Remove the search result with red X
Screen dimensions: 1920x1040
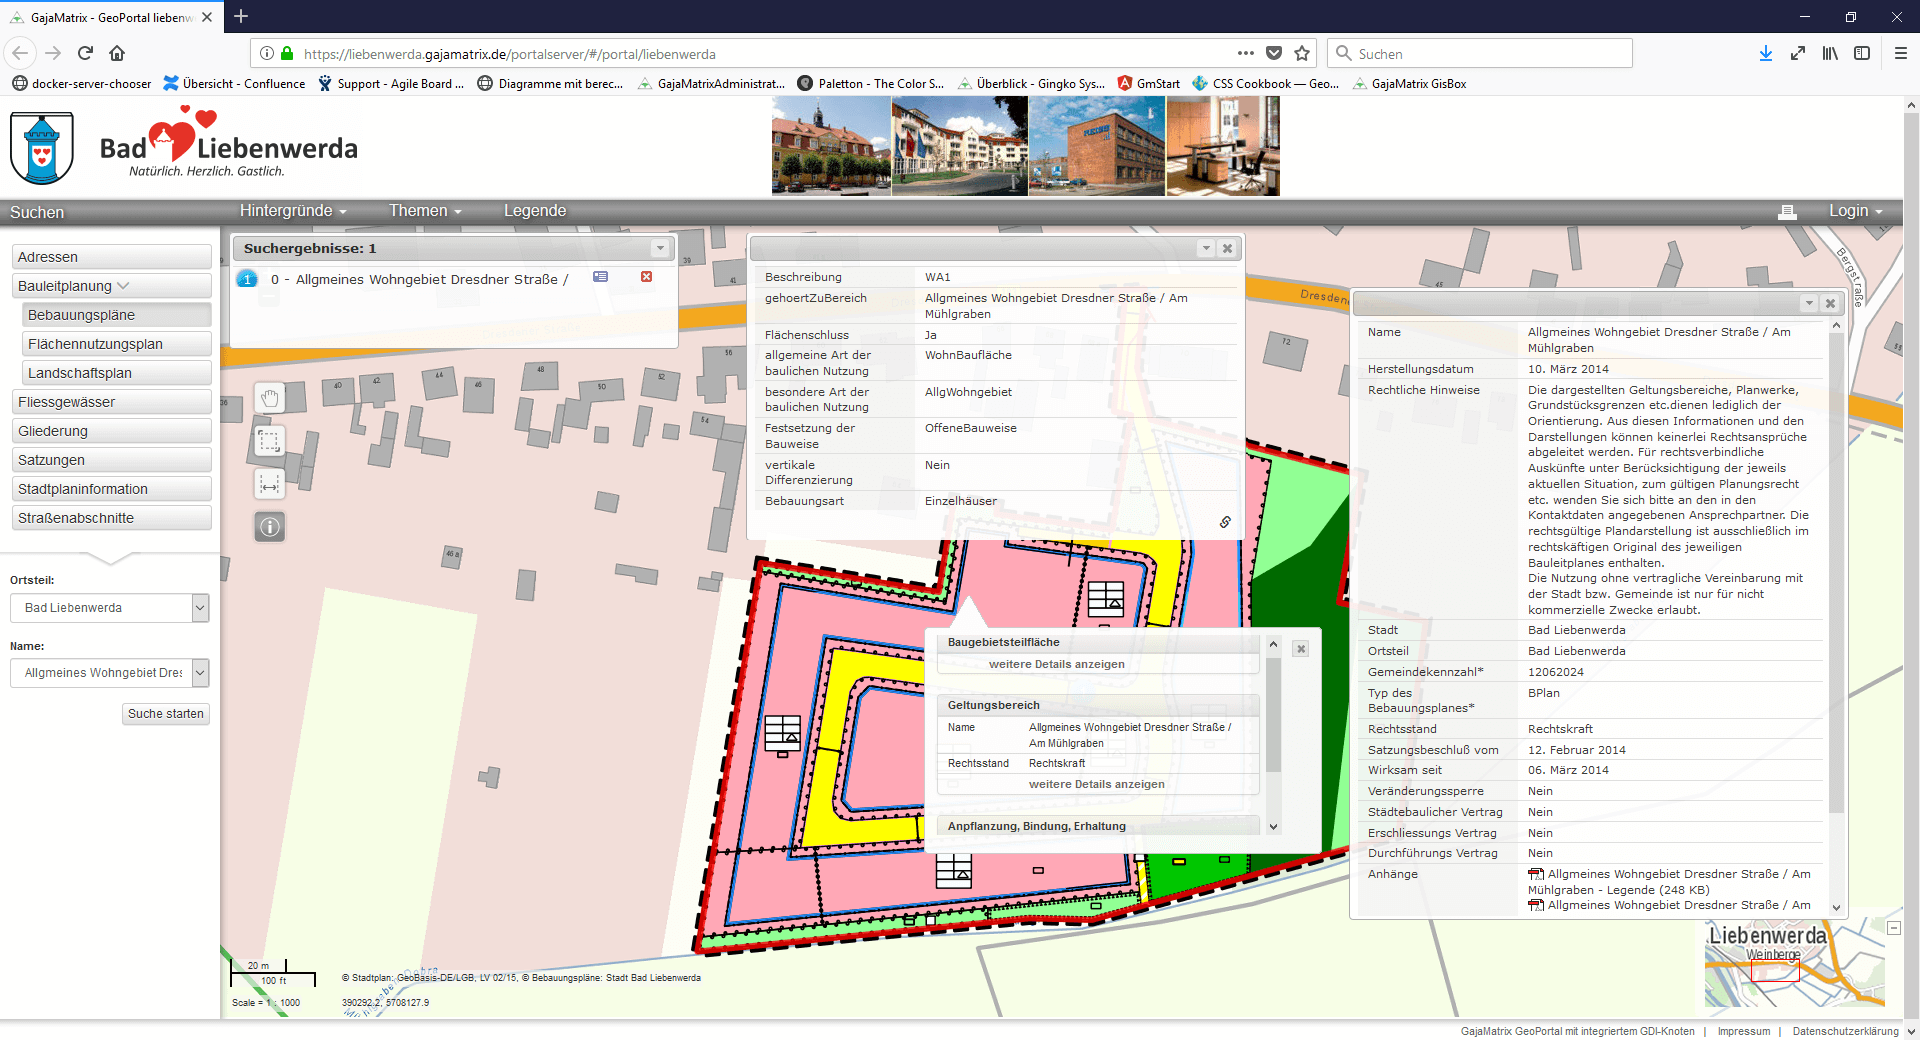pyautogui.click(x=646, y=277)
